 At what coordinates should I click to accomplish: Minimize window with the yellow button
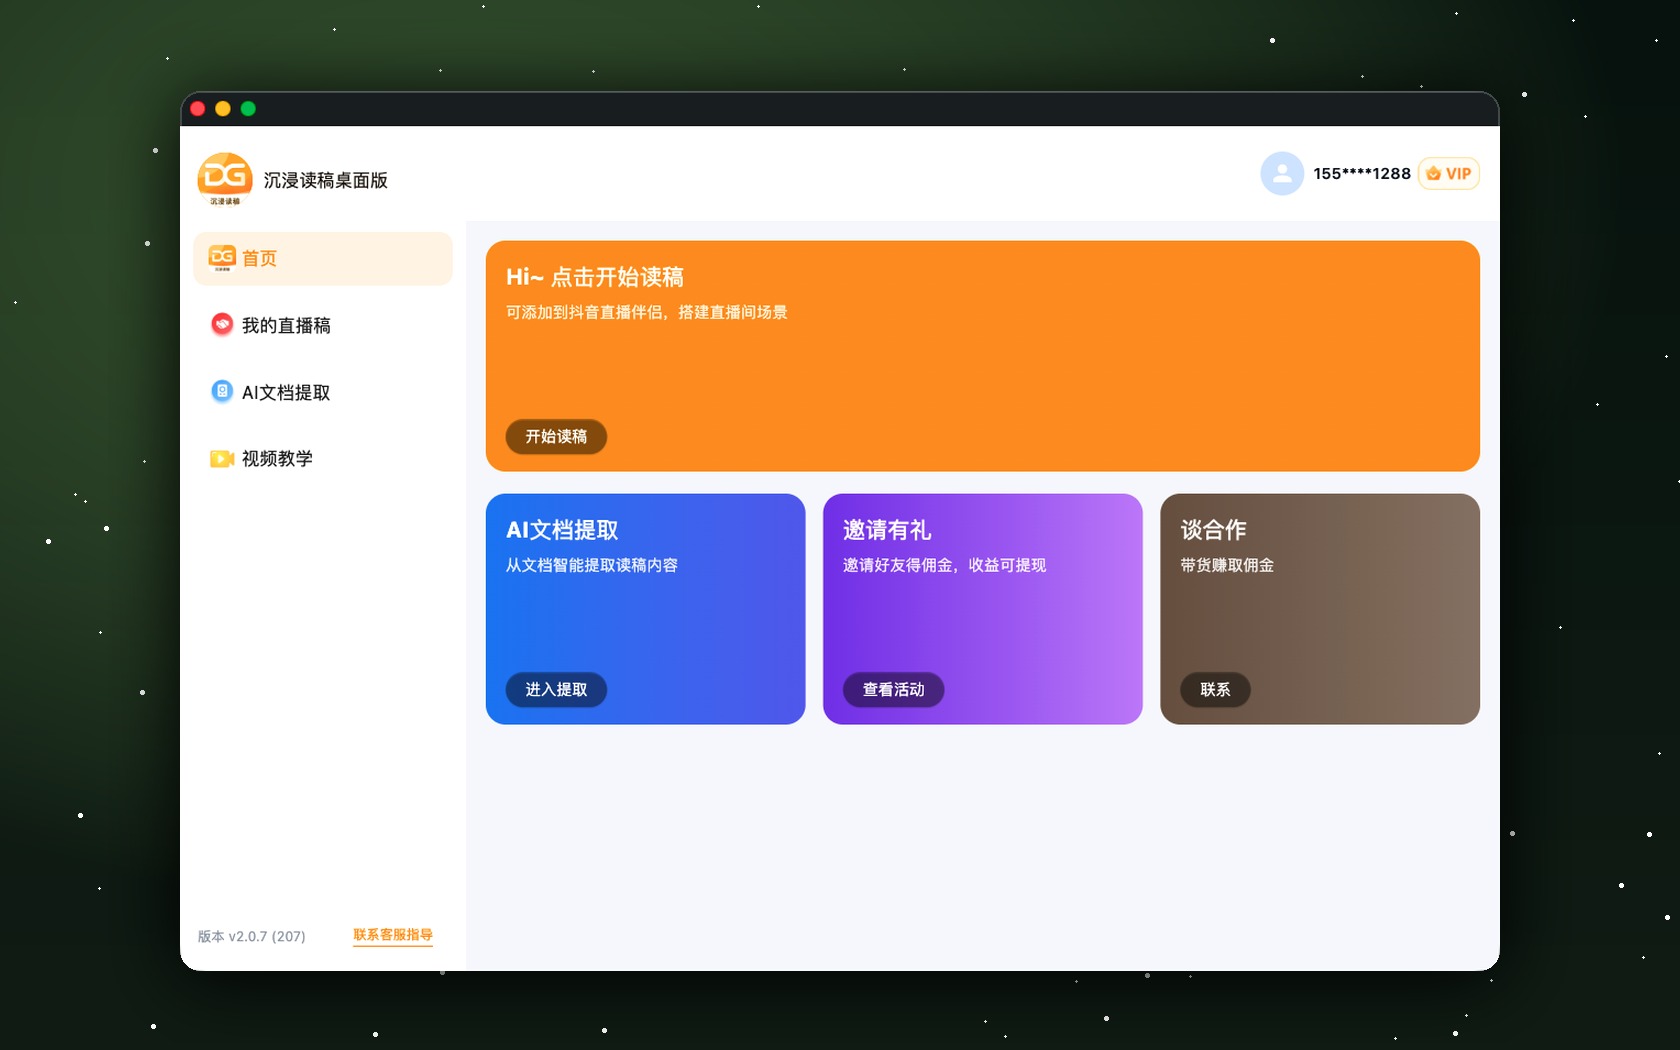223,109
